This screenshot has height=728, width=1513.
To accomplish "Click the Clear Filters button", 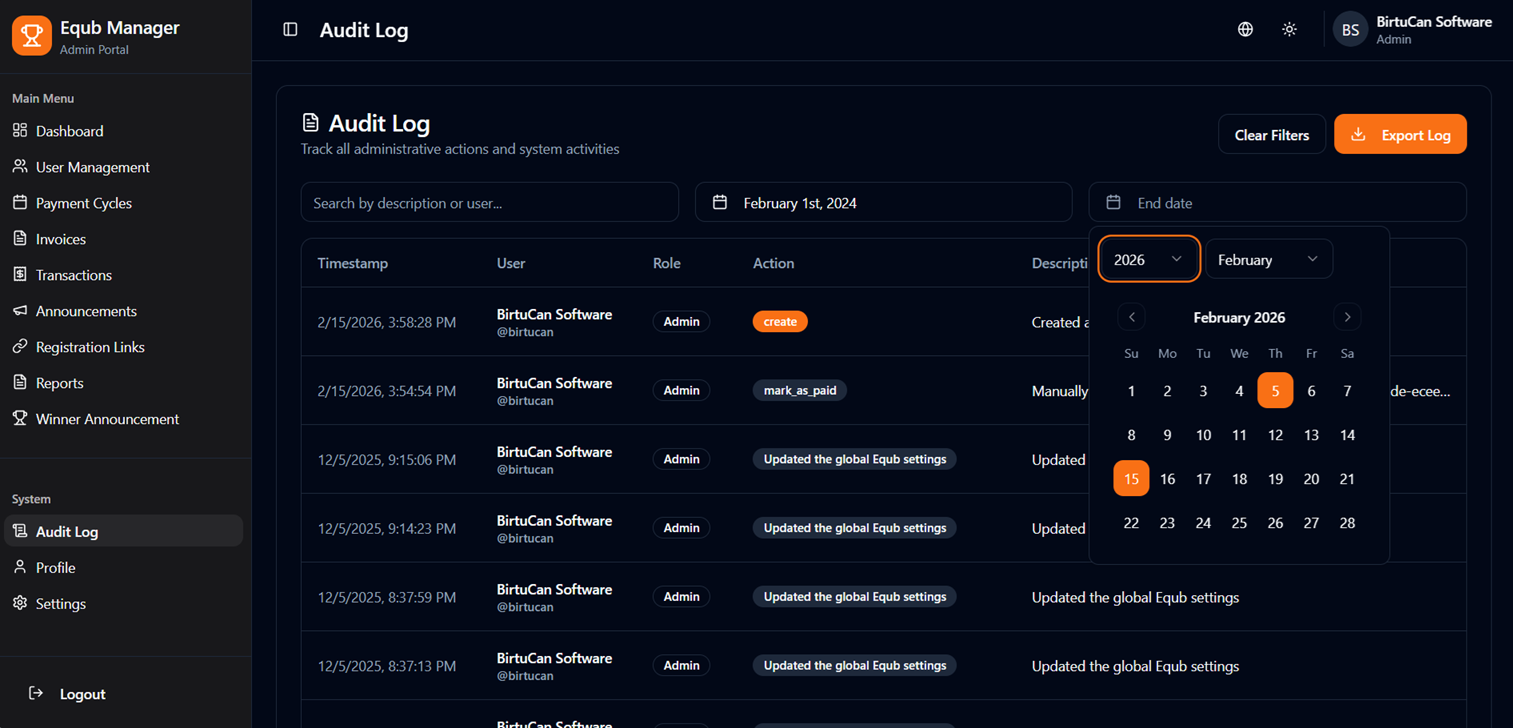I will point(1271,135).
